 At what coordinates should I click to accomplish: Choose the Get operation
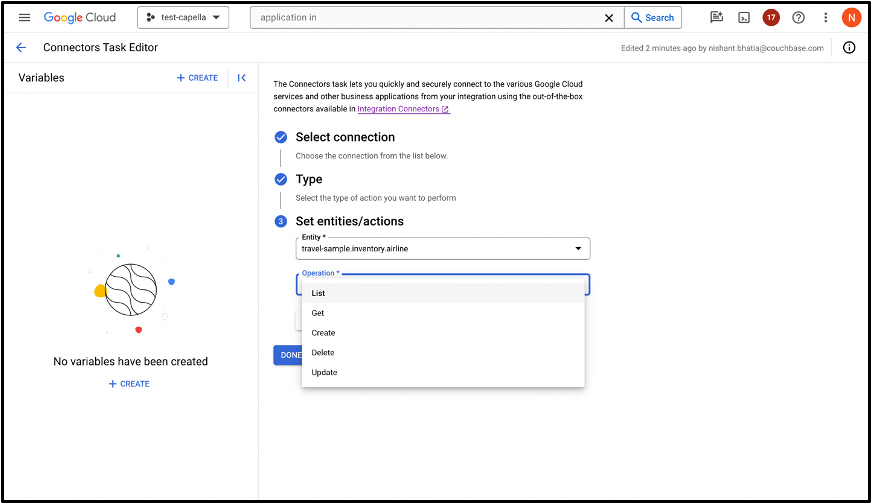pyautogui.click(x=443, y=313)
